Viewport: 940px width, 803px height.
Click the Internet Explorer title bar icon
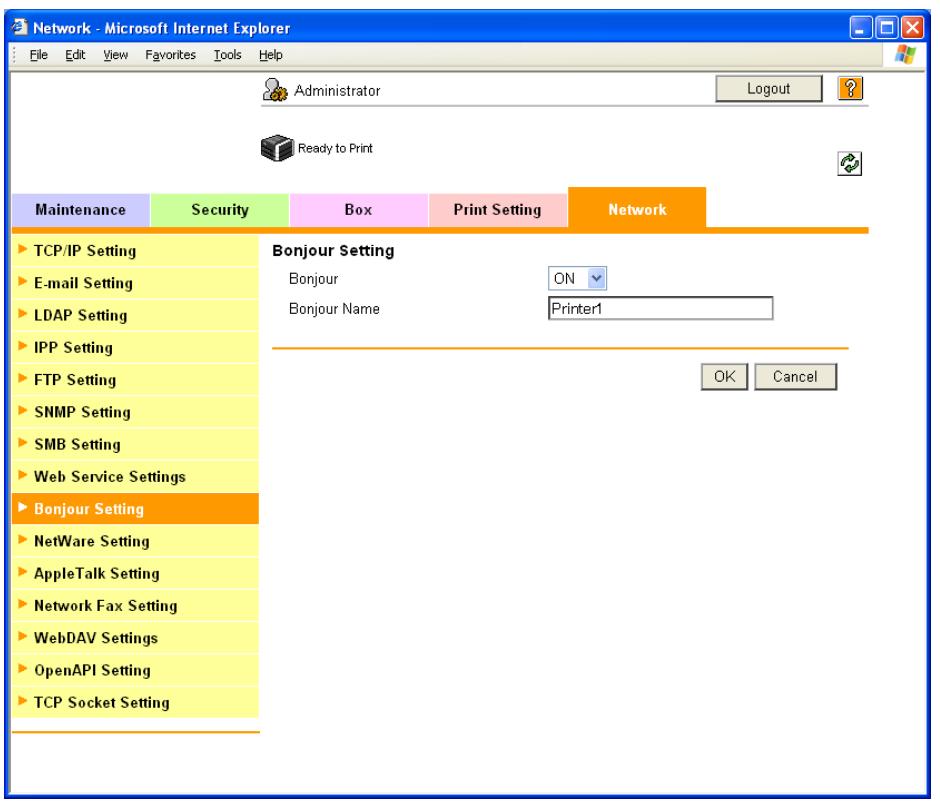(20, 27)
